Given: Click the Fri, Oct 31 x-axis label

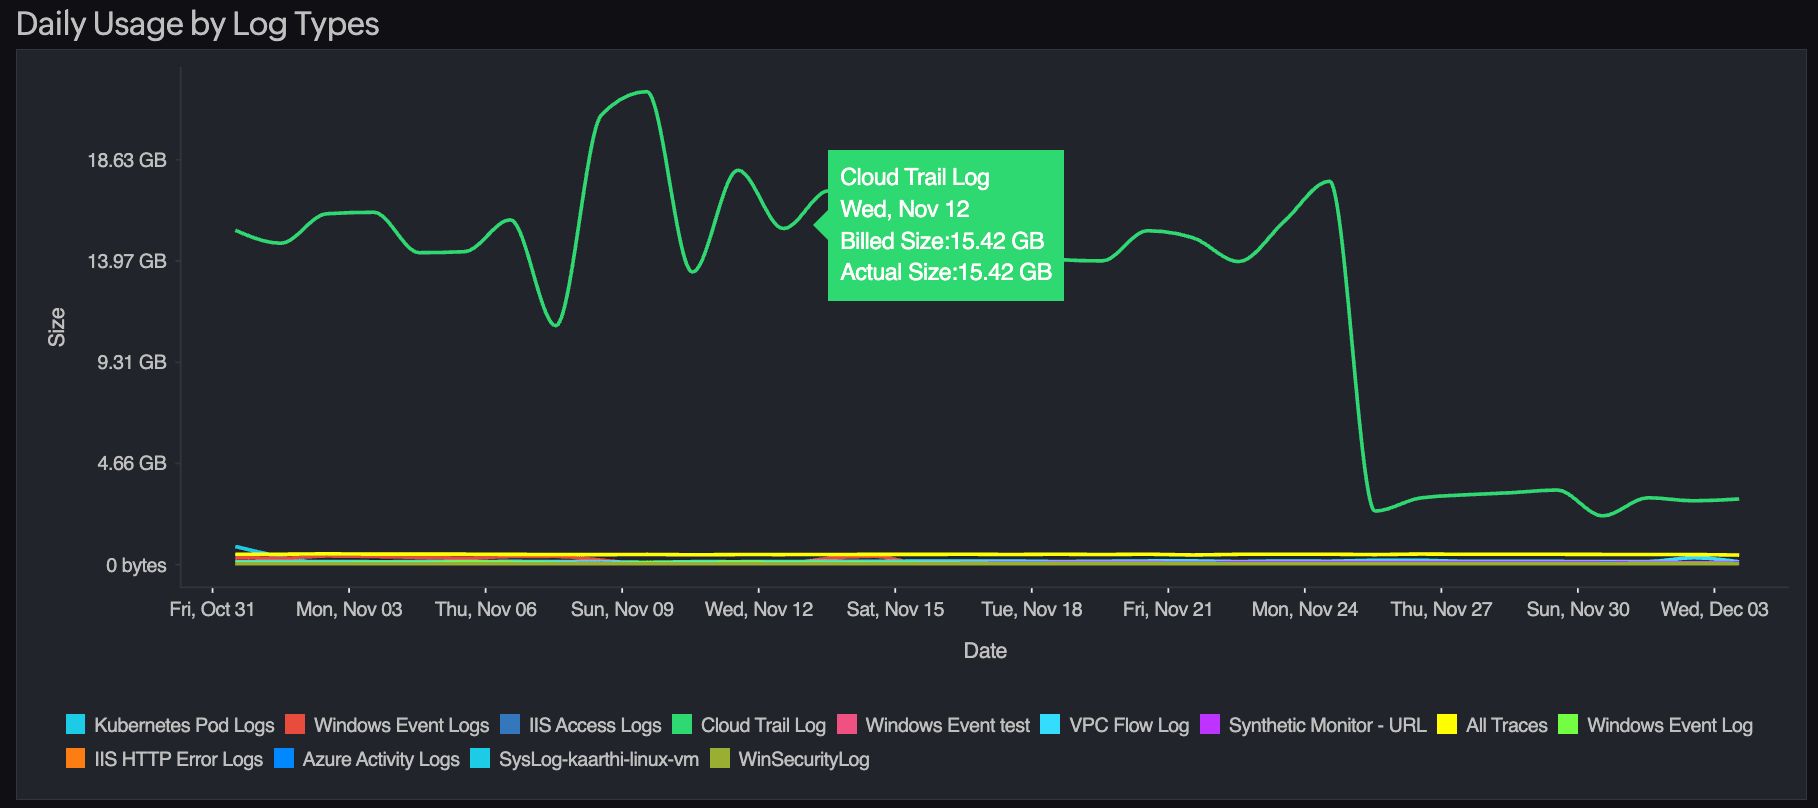Looking at the screenshot, I should (212, 609).
